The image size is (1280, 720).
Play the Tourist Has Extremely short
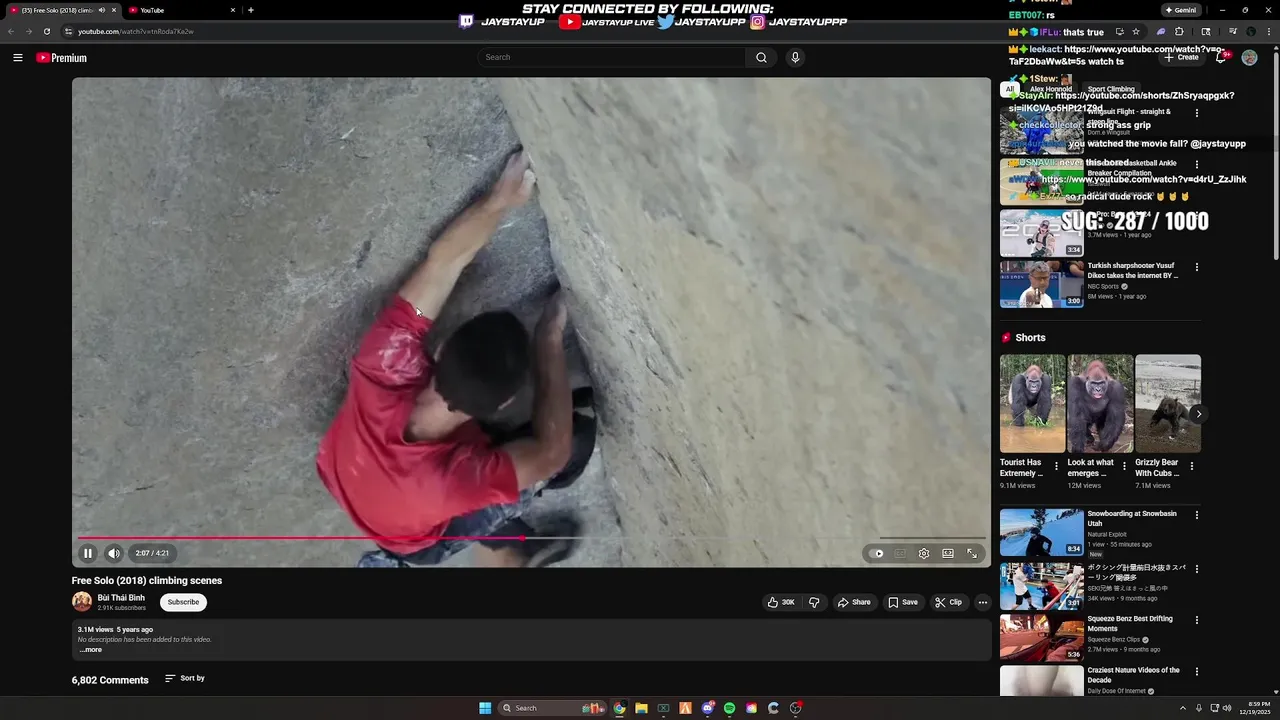(x=1032, y=404)
